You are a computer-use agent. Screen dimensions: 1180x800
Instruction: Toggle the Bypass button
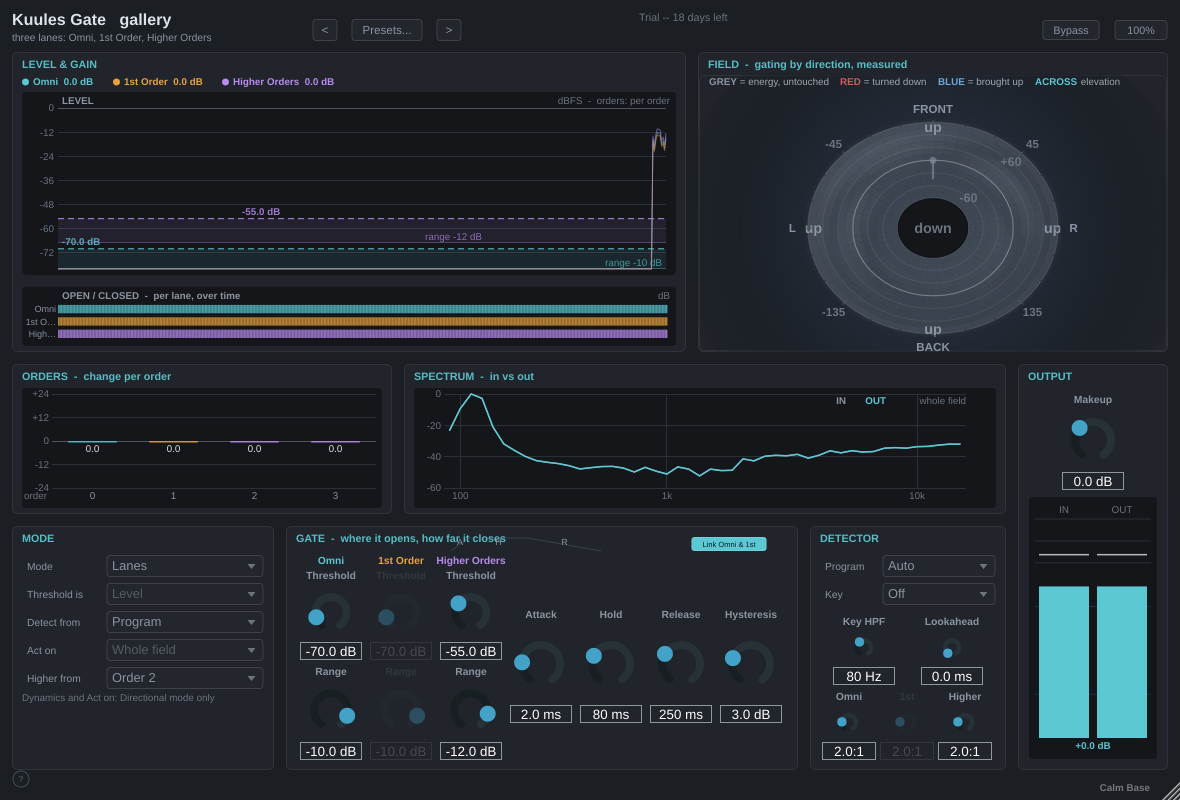click(x=1070, y=30)
